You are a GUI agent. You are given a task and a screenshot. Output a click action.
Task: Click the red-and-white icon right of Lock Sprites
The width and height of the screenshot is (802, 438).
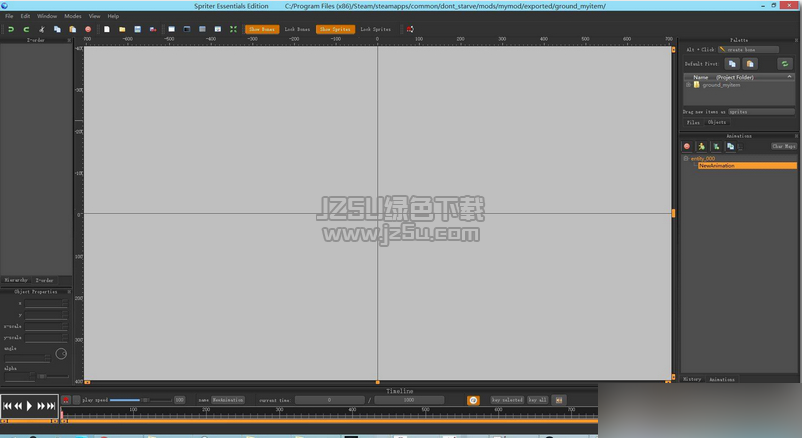point(410,29)
